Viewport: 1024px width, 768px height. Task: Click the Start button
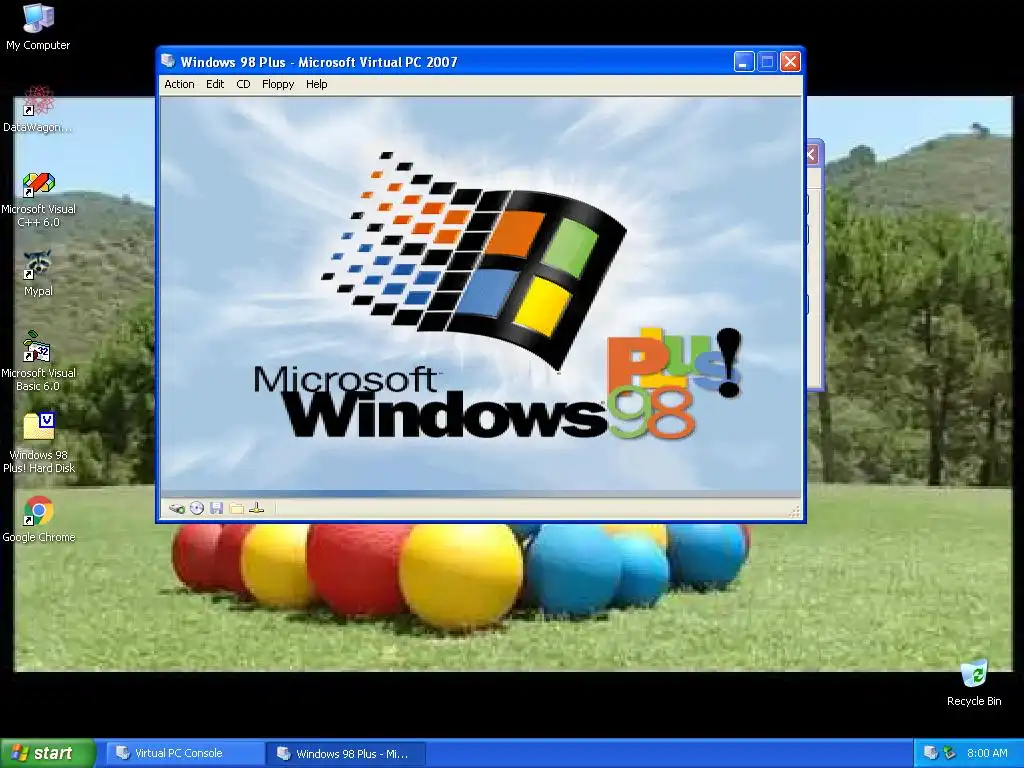pyautogui.click(x=48, y=753)
